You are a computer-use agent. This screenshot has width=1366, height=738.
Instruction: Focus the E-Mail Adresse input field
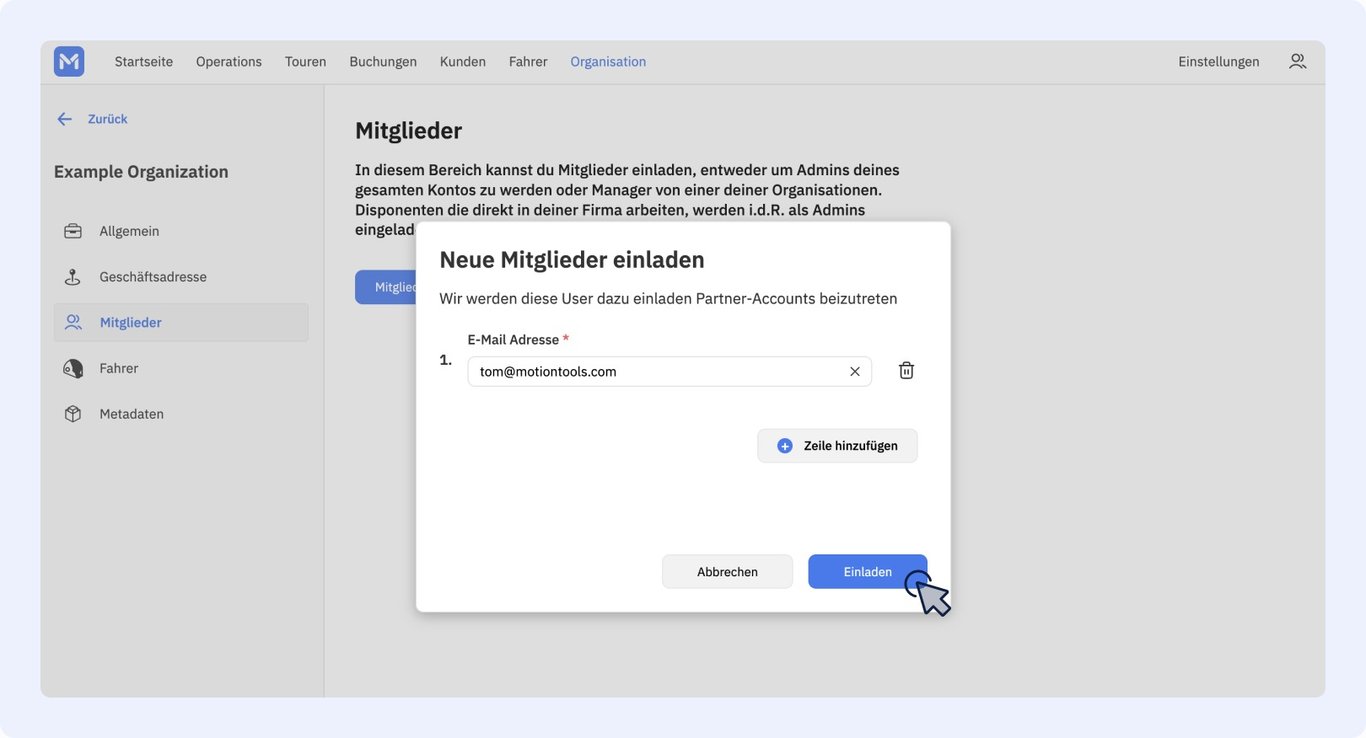670,372
